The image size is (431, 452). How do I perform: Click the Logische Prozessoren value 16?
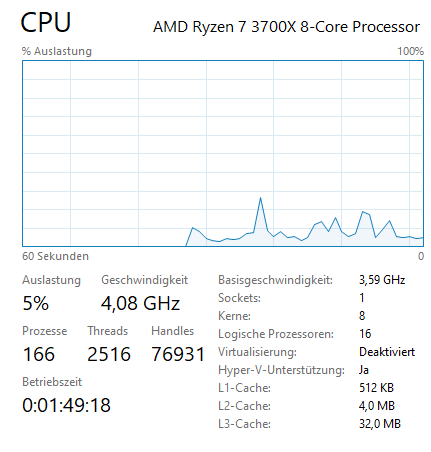365,334
